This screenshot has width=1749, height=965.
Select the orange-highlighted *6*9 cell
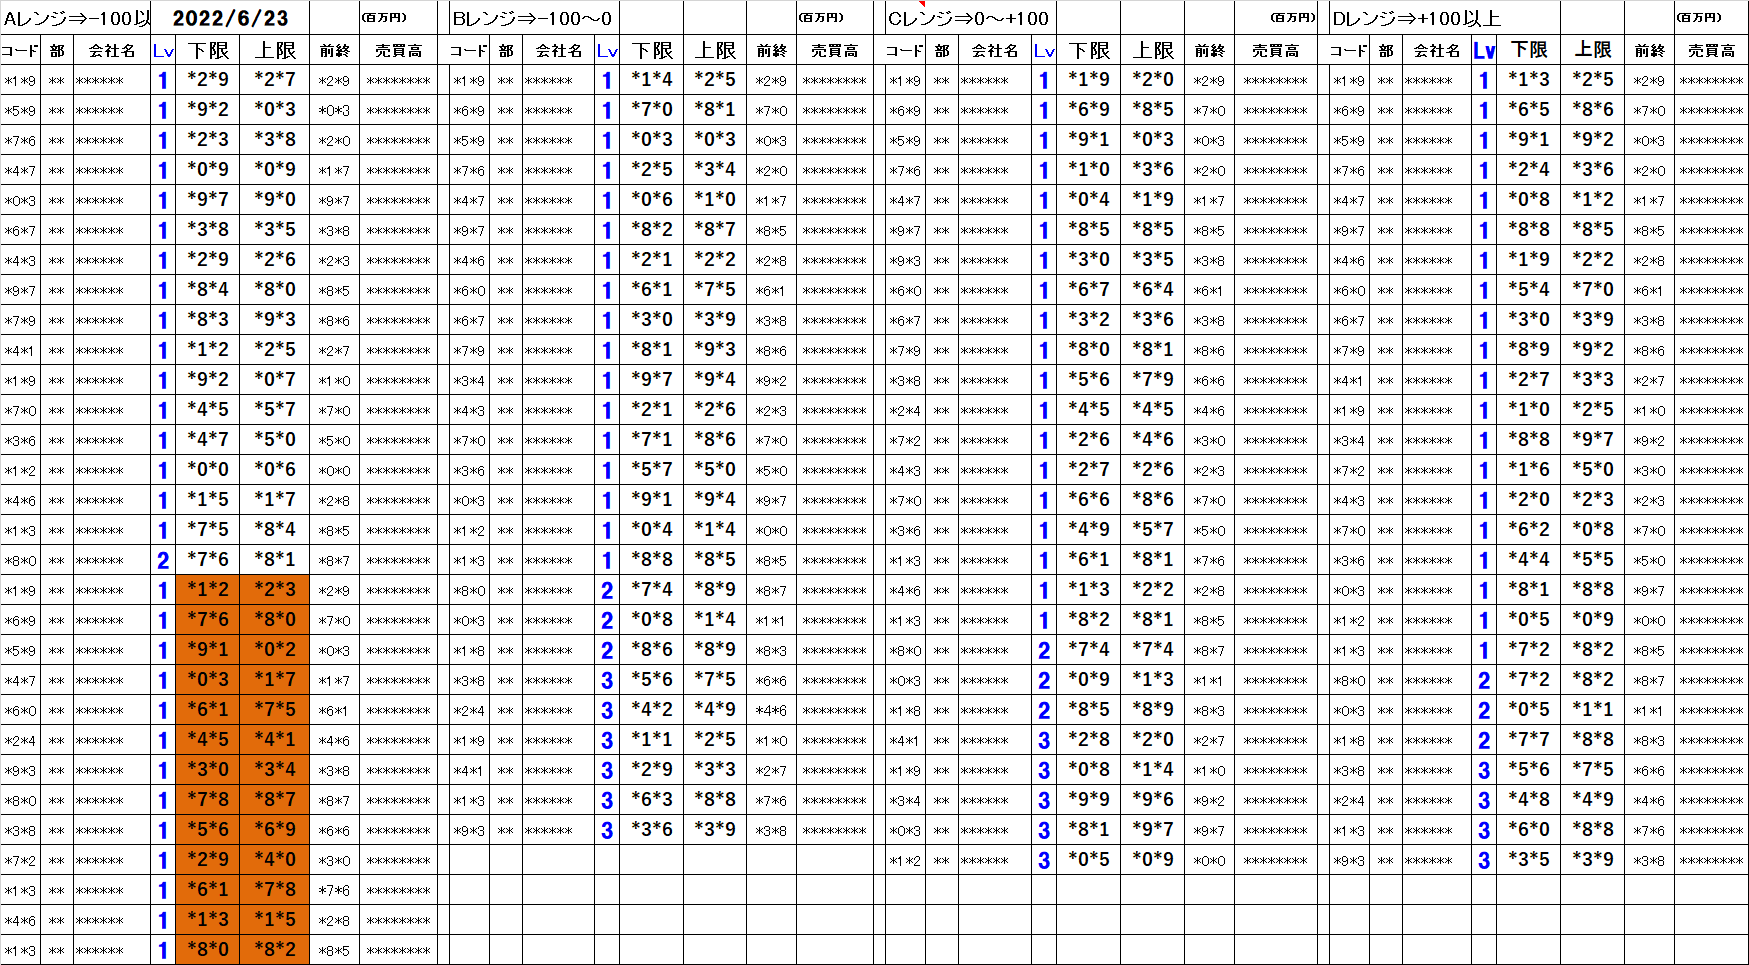click(275, 830)
